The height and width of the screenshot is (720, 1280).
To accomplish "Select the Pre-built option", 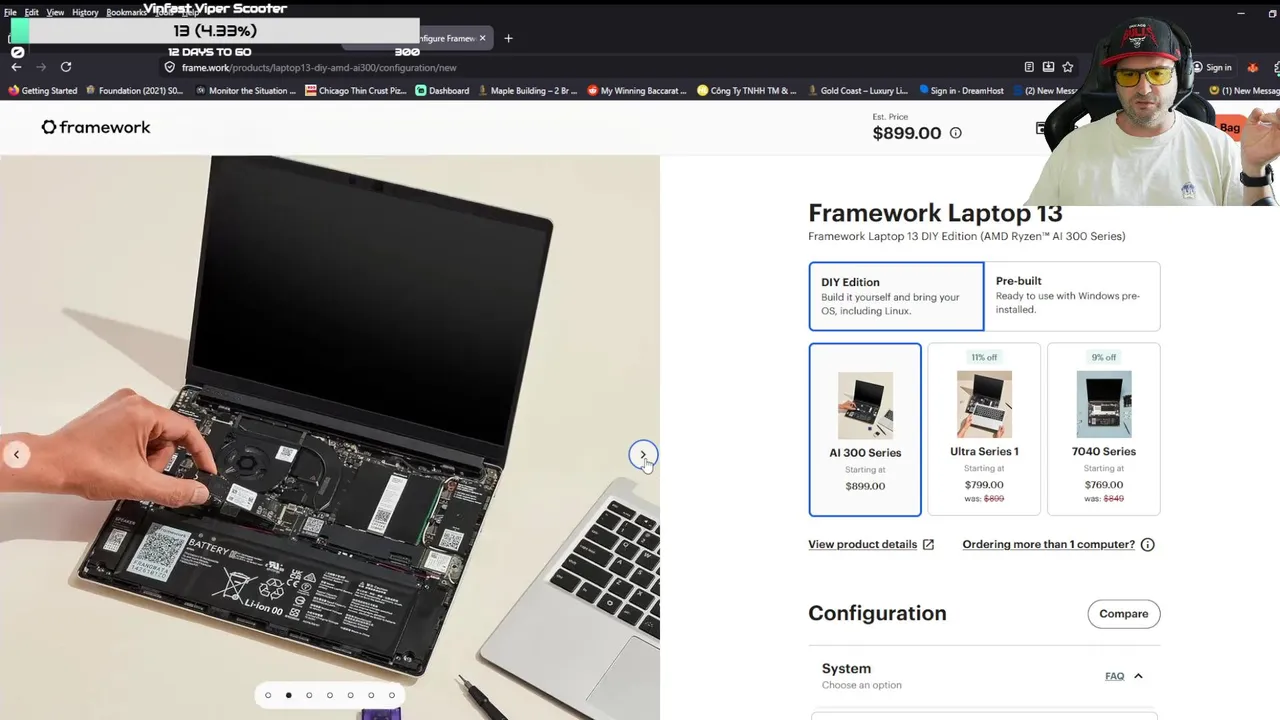I will pos(1072,296).
